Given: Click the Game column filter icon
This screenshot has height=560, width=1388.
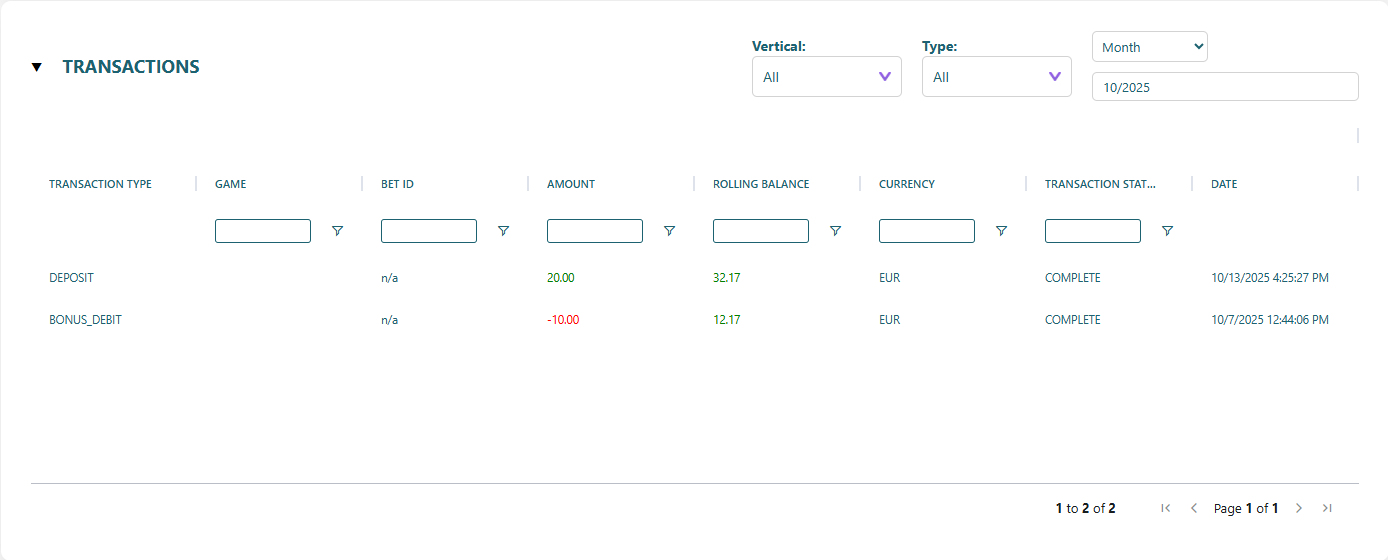Looking at the screenshot, I should (x=337, y=231).
